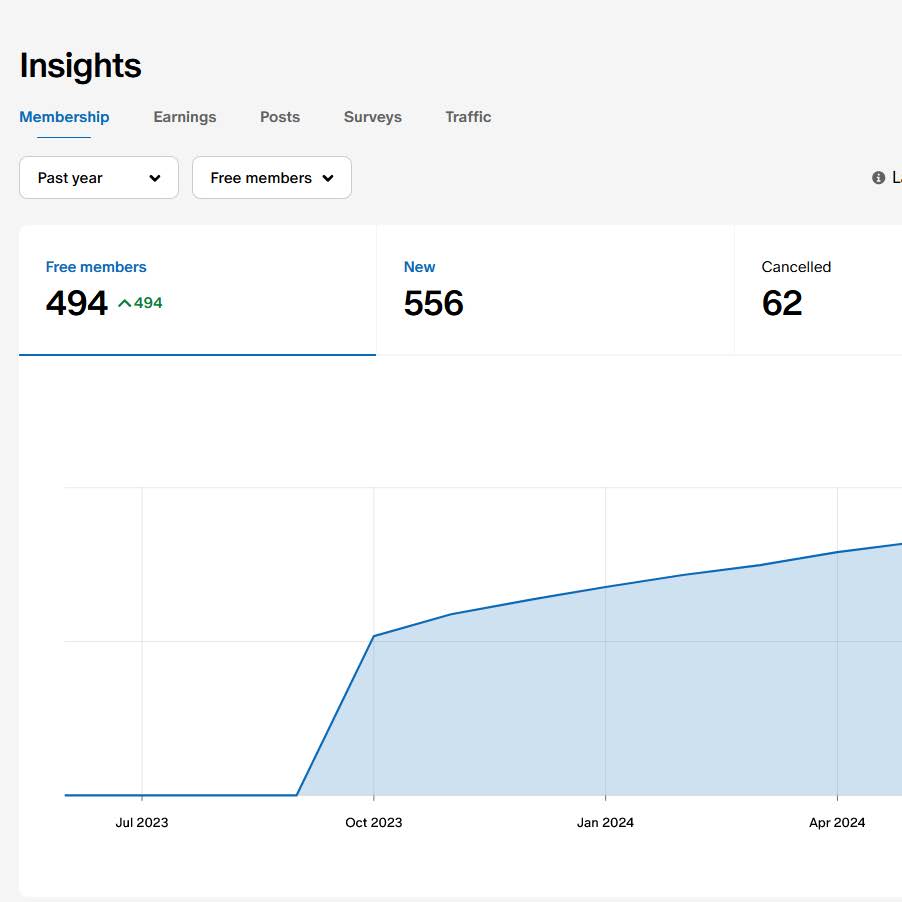Open the Posts insights tab
This screenshot has width=902, height=902.
click(279, 117)
